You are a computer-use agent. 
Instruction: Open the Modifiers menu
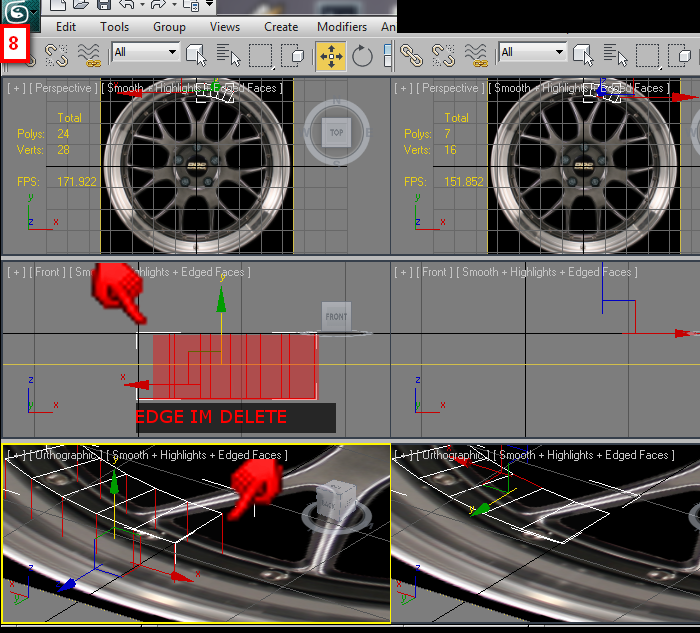[341, 27]
